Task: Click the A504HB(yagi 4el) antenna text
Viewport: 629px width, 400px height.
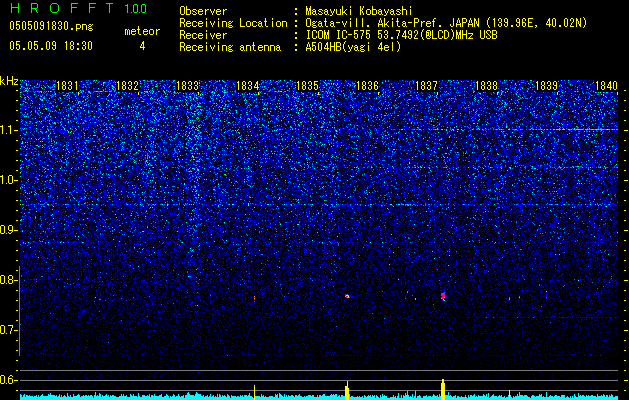Action: click(x=353, y=47)
